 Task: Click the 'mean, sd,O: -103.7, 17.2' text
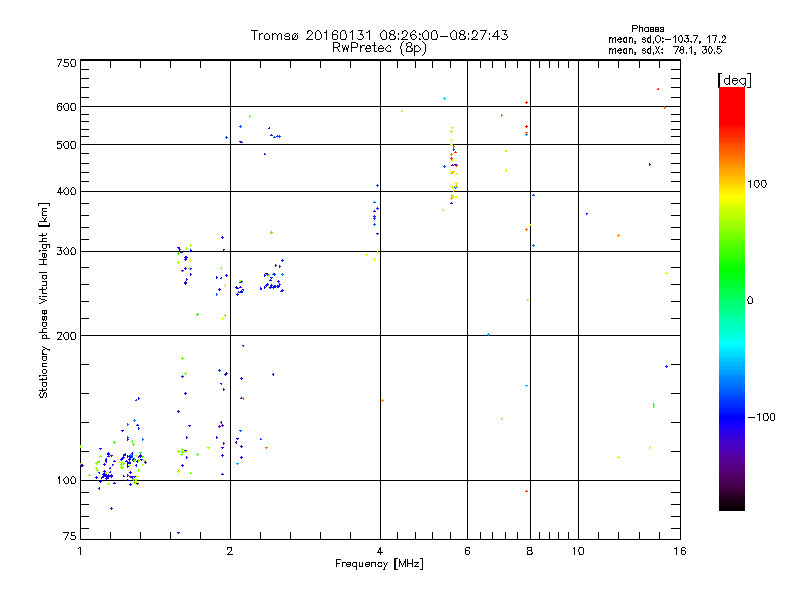[667, 39]
